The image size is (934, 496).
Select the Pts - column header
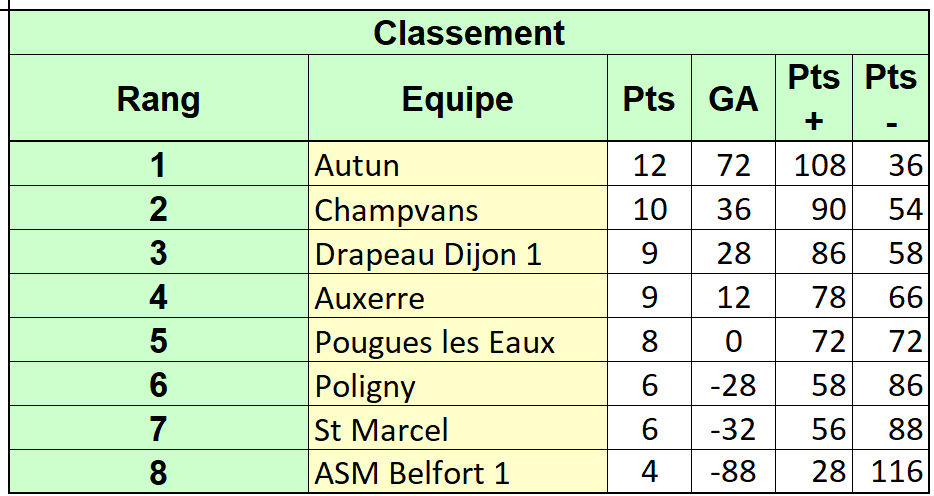(x=891, y=98)
